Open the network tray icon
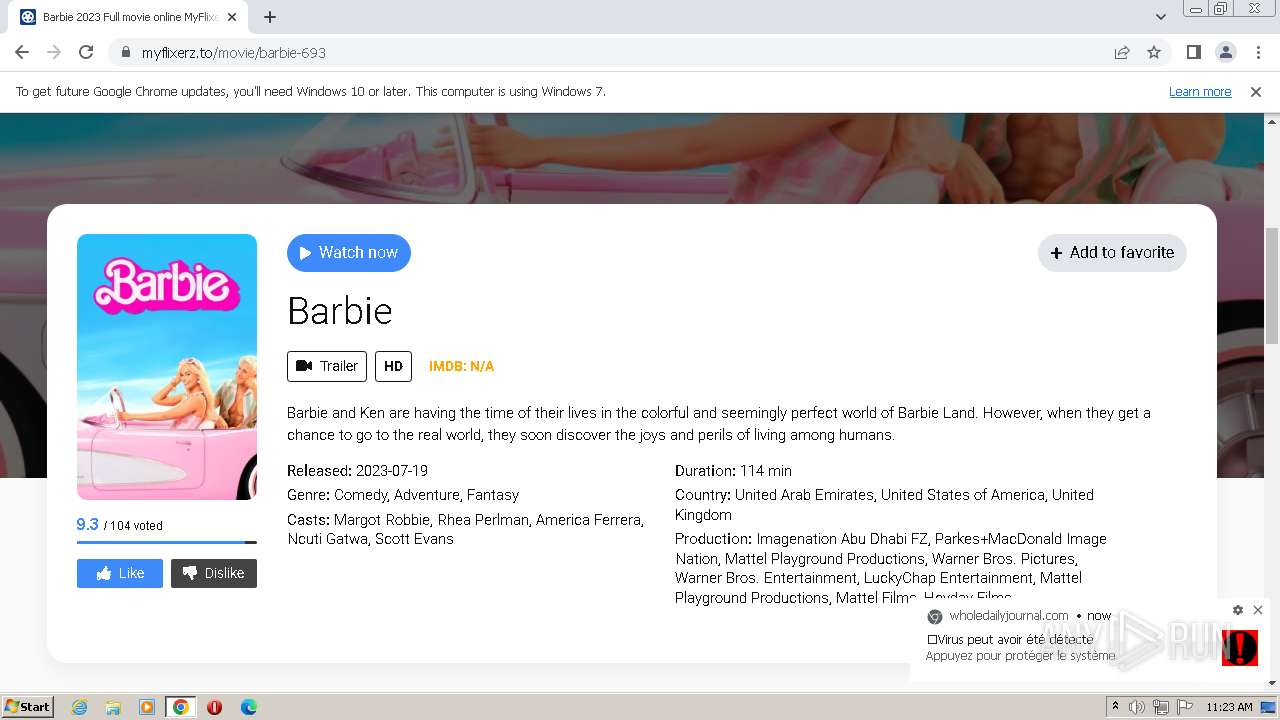This screenshot has height=720, width=1280. (x=1161, y=707)
